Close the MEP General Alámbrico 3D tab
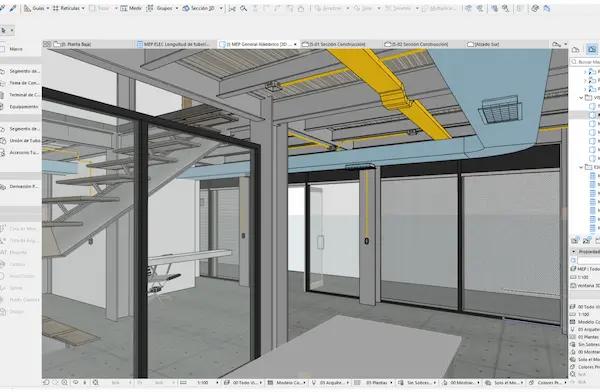Viewport: 600px width, 392px height. point(295,44)
